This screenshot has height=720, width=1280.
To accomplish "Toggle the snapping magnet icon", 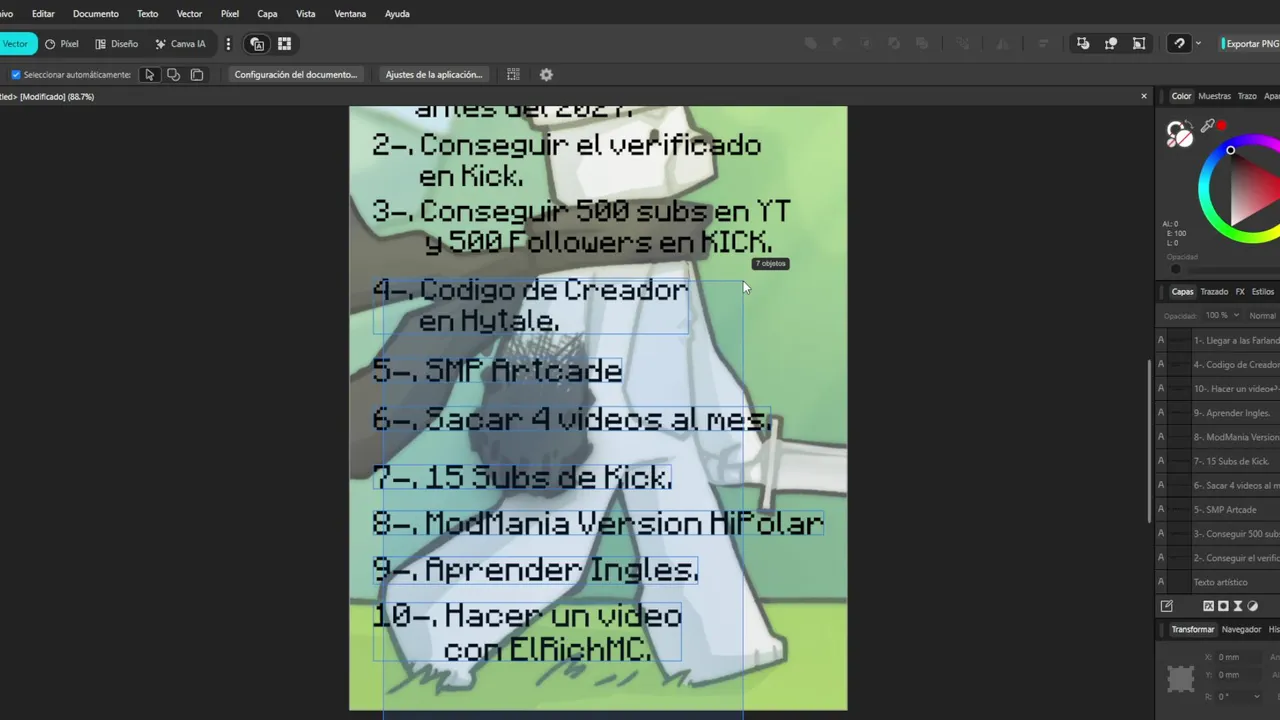I will (1180, 44).
